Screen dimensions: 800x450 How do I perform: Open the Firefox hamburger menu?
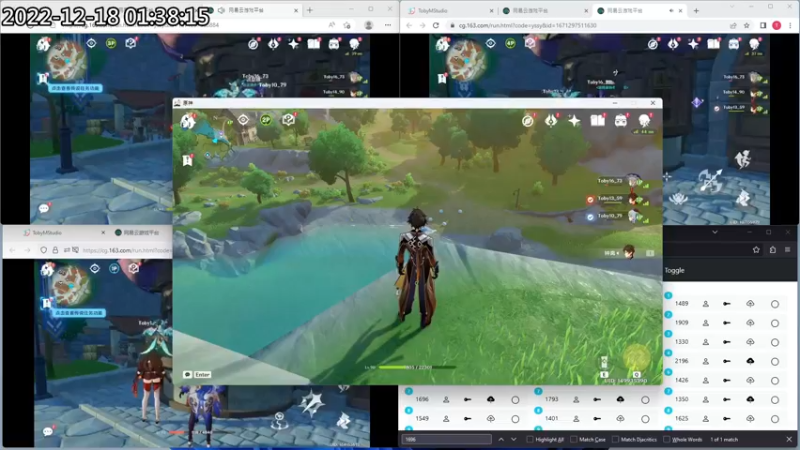click(787, 249)
